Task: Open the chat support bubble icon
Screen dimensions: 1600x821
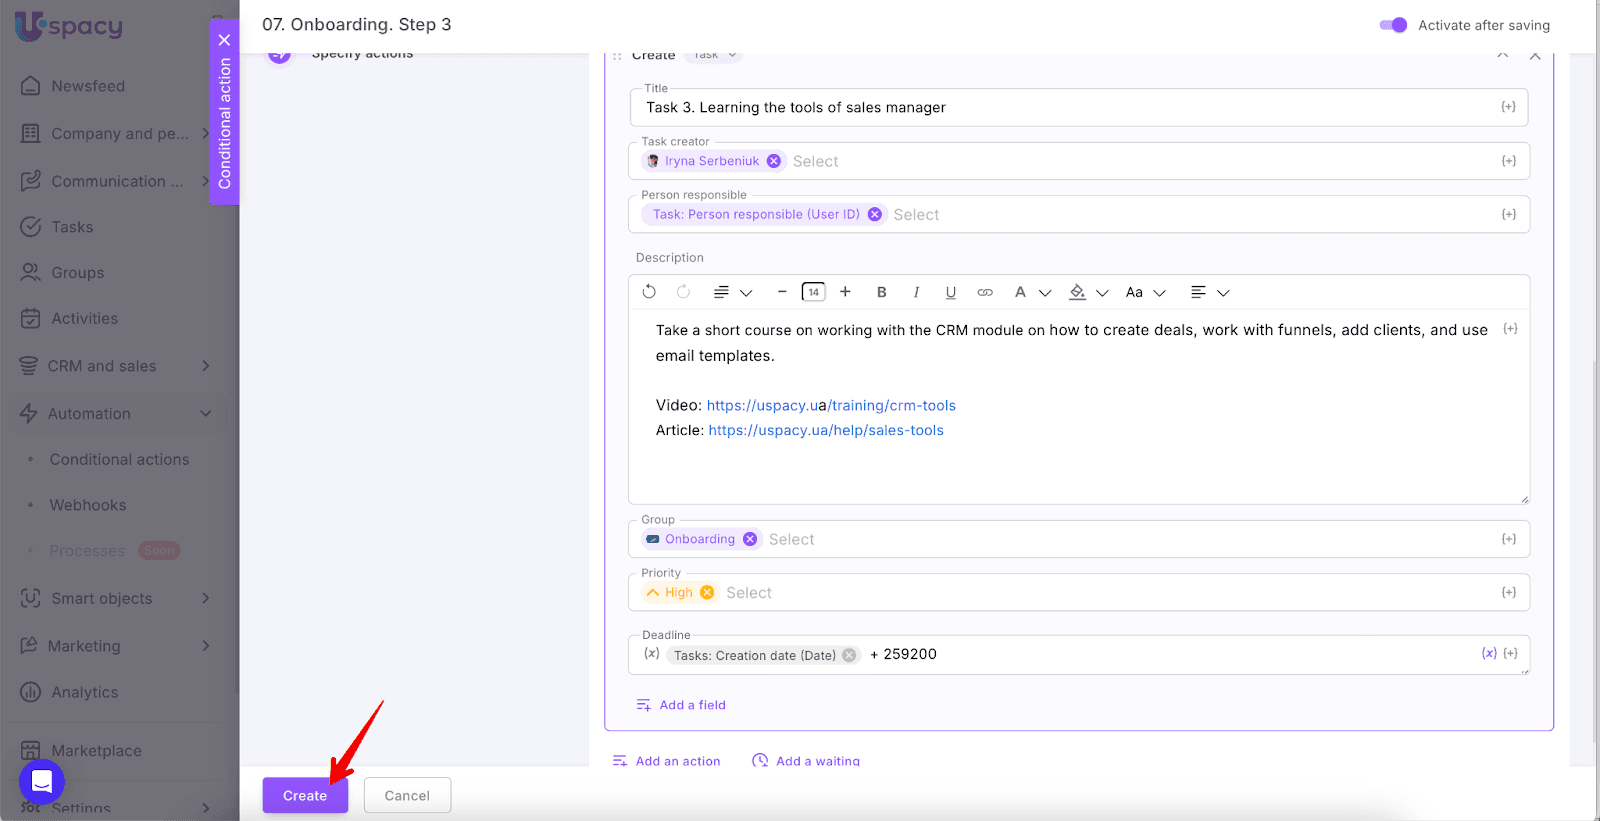Action: [x=42, y=781]
